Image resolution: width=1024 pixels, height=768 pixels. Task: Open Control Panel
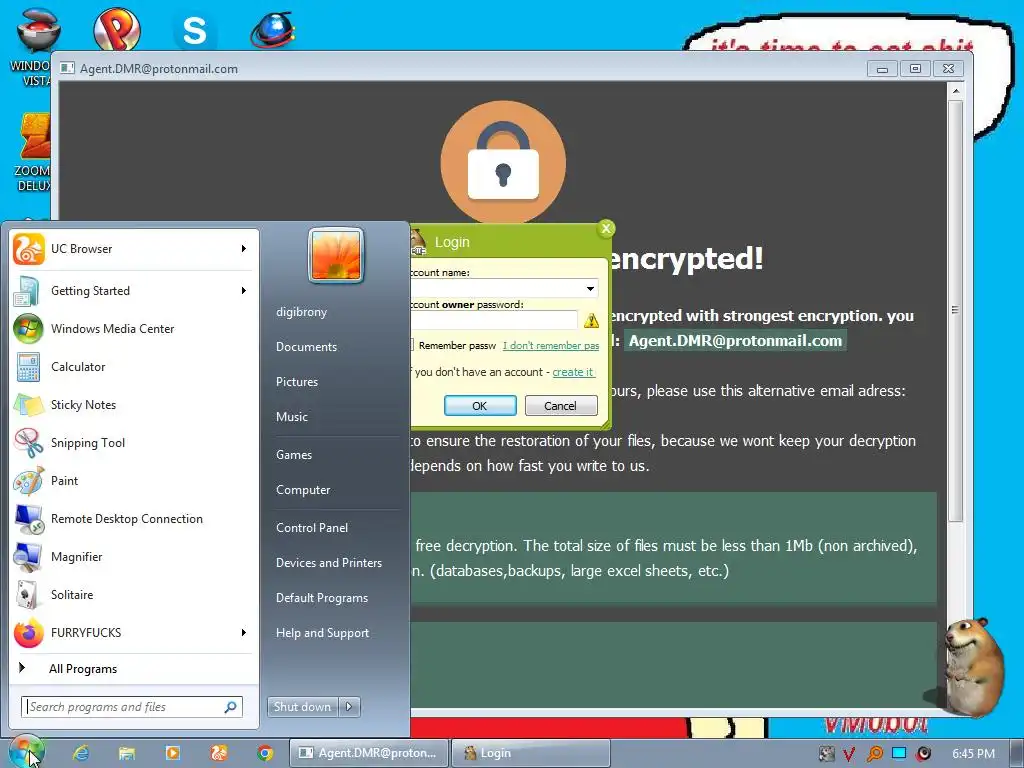312,528
